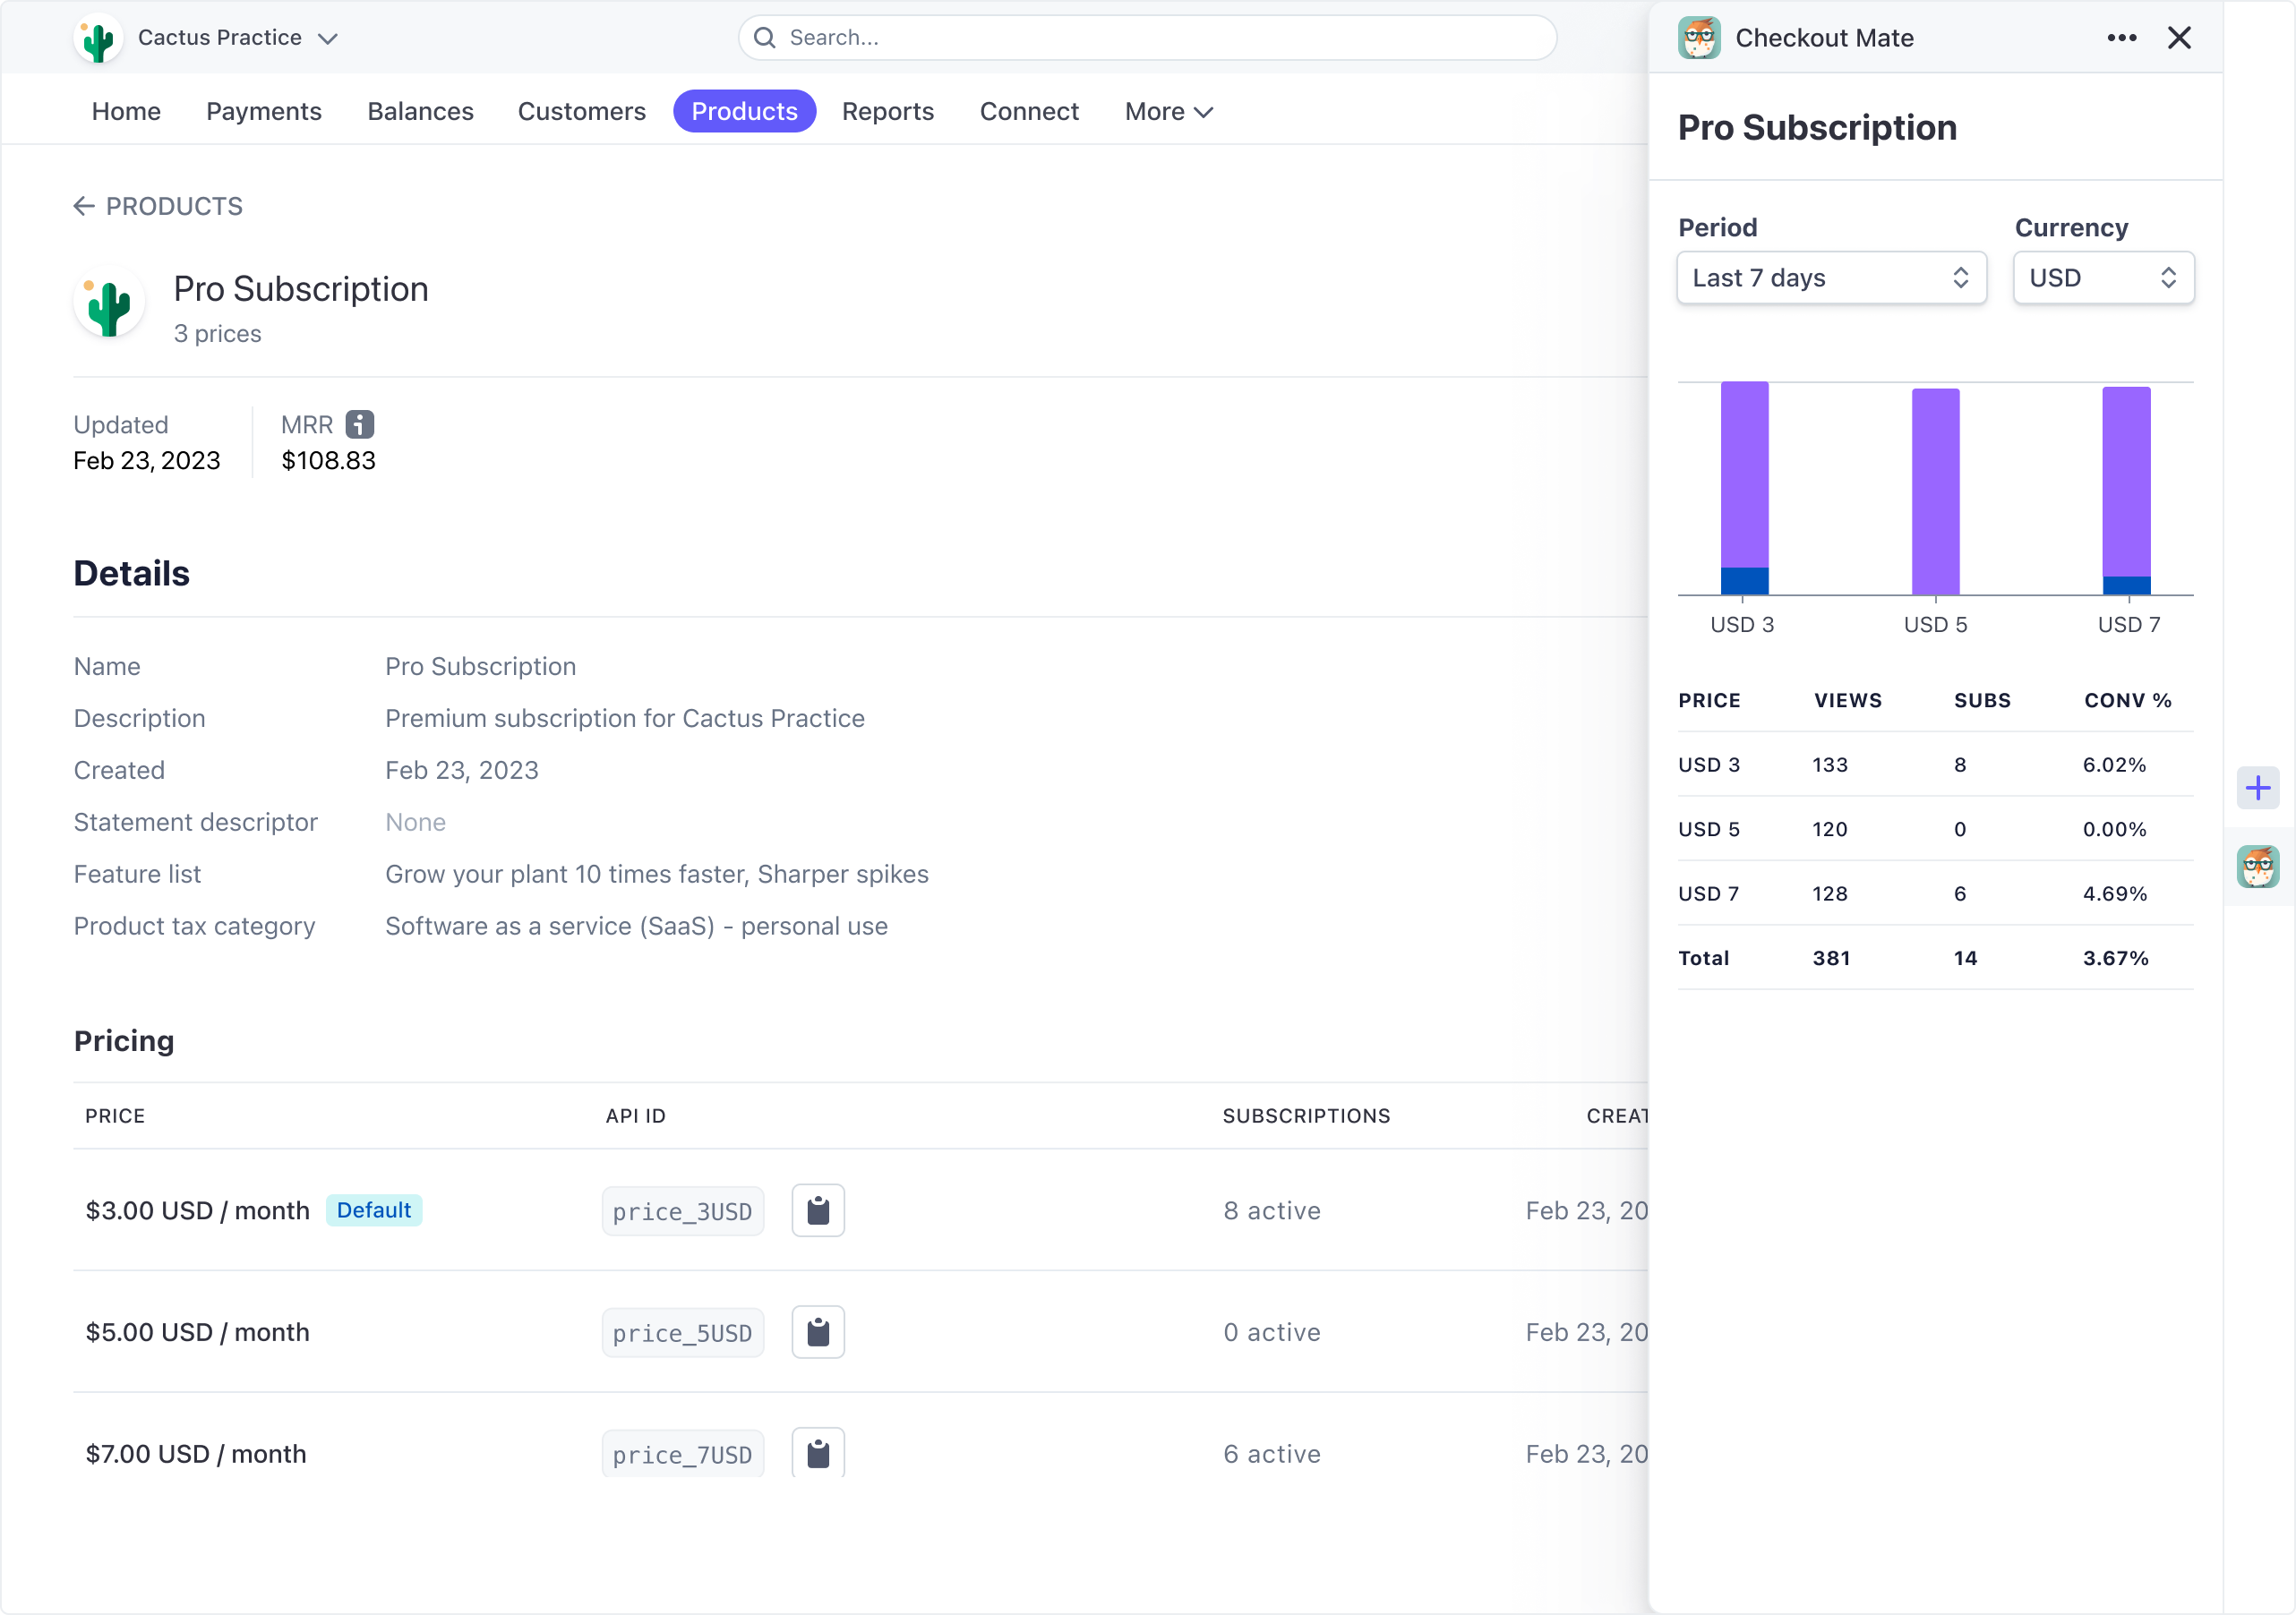Viewport: 2296px width, 1615px height.
Task: Switch to the Payments tab
Action: 263,111
